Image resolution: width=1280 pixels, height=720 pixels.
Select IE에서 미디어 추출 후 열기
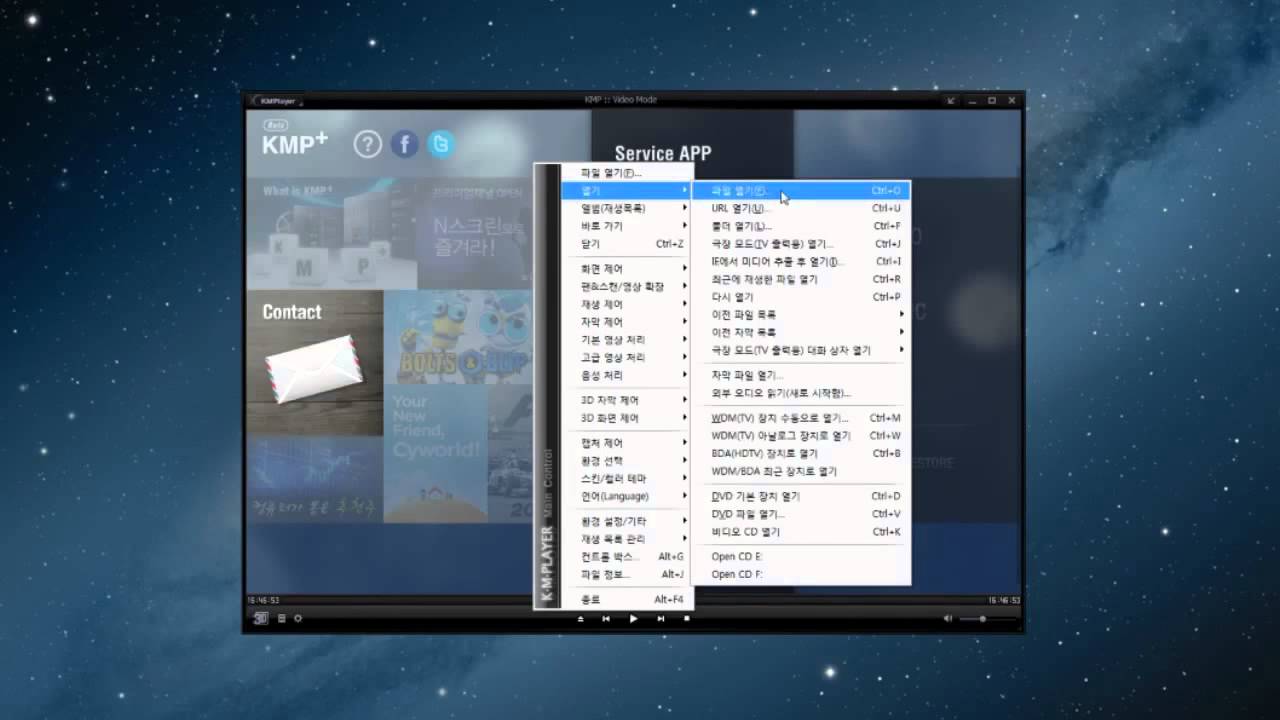pyautogui.click(x=801, y=261)
